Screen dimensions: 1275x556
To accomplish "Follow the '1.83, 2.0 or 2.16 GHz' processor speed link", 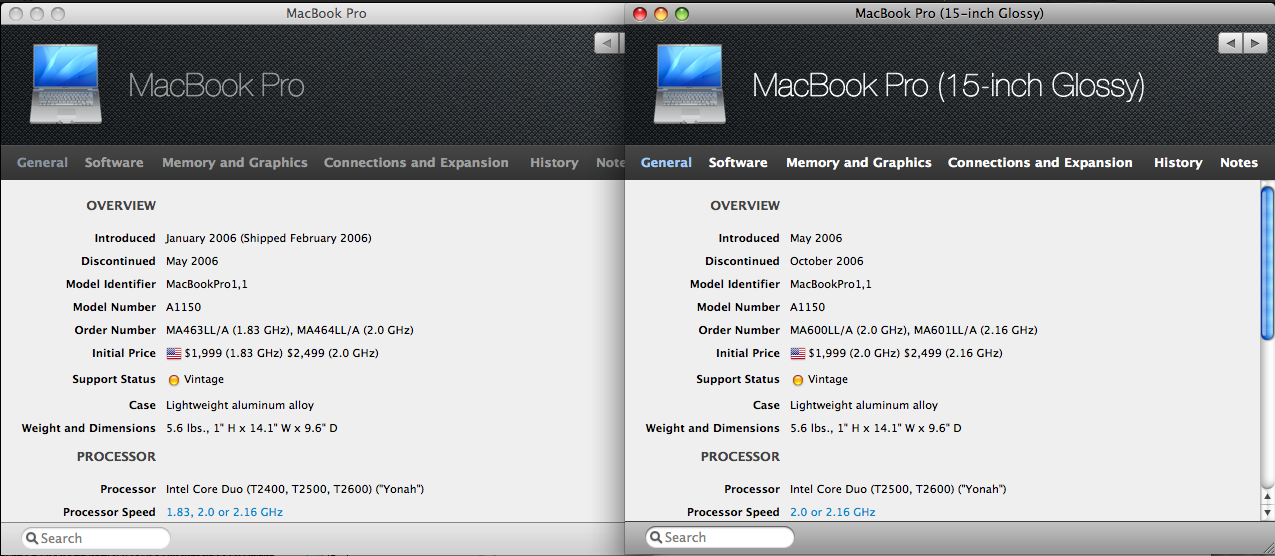I will (224, 512).
